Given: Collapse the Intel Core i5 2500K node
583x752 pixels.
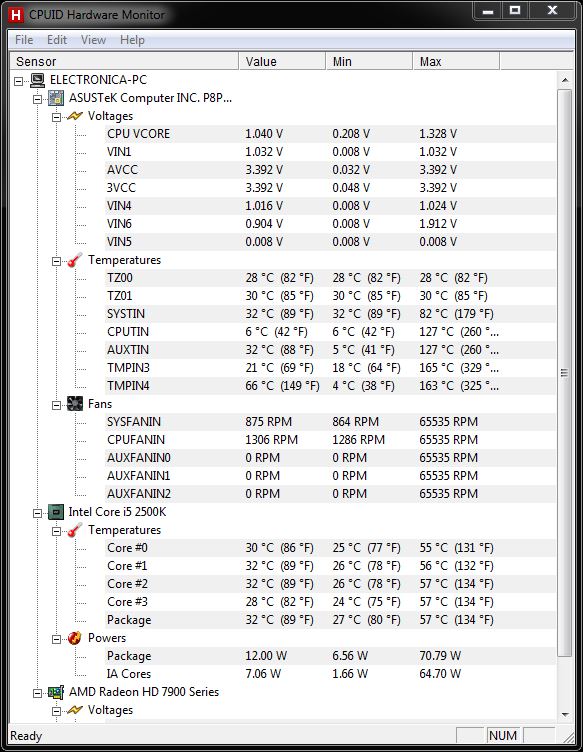Looking at the screenshot, I should 37,513.
